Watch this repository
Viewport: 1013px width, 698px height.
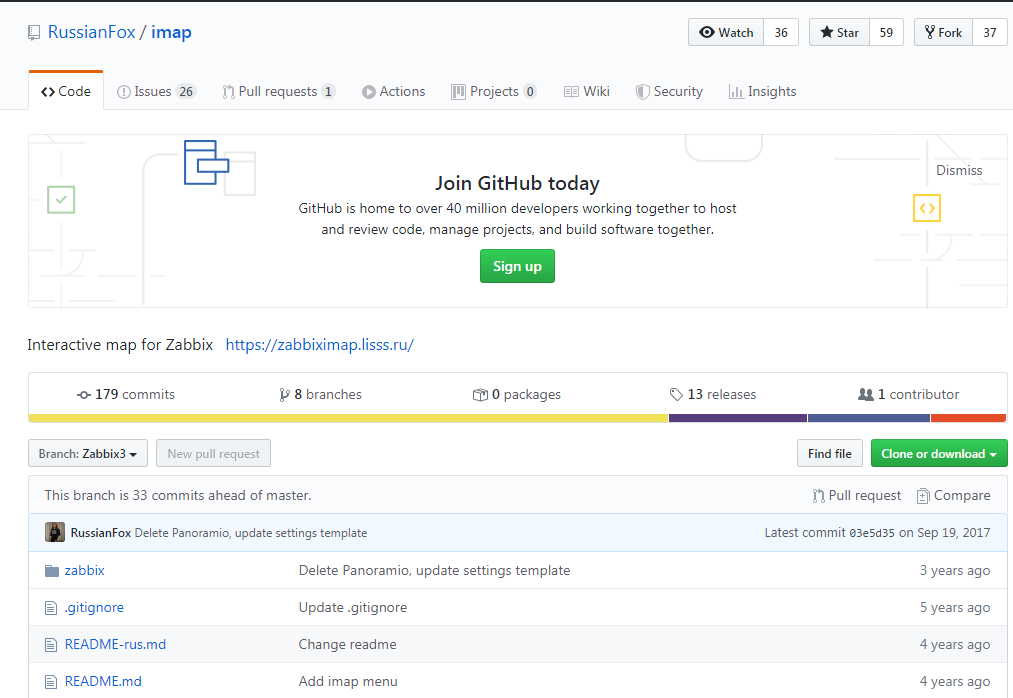[726, 32]
